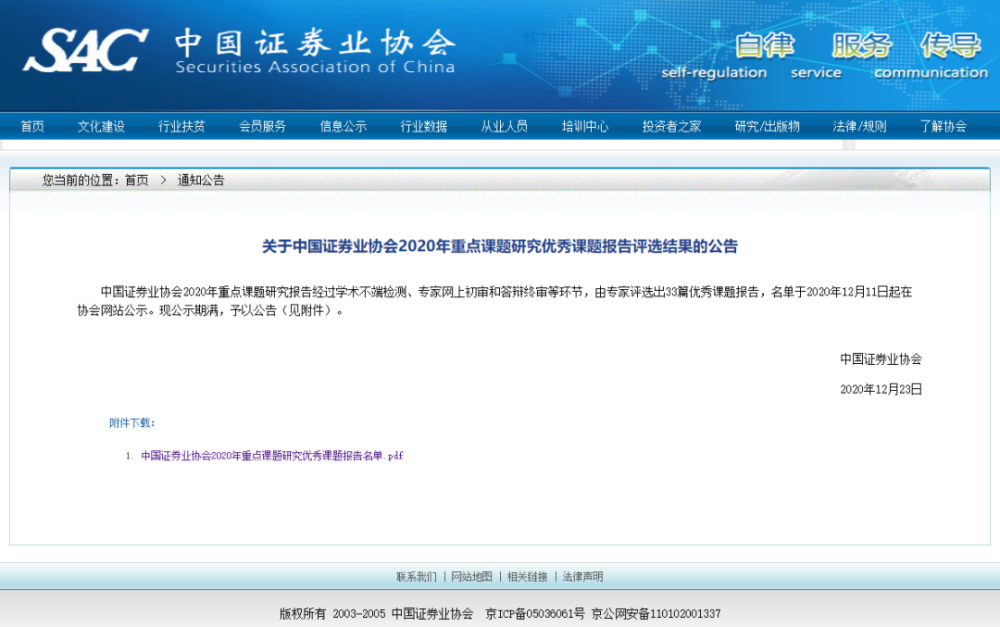Click the 附件下载 label

coord(132,423)
